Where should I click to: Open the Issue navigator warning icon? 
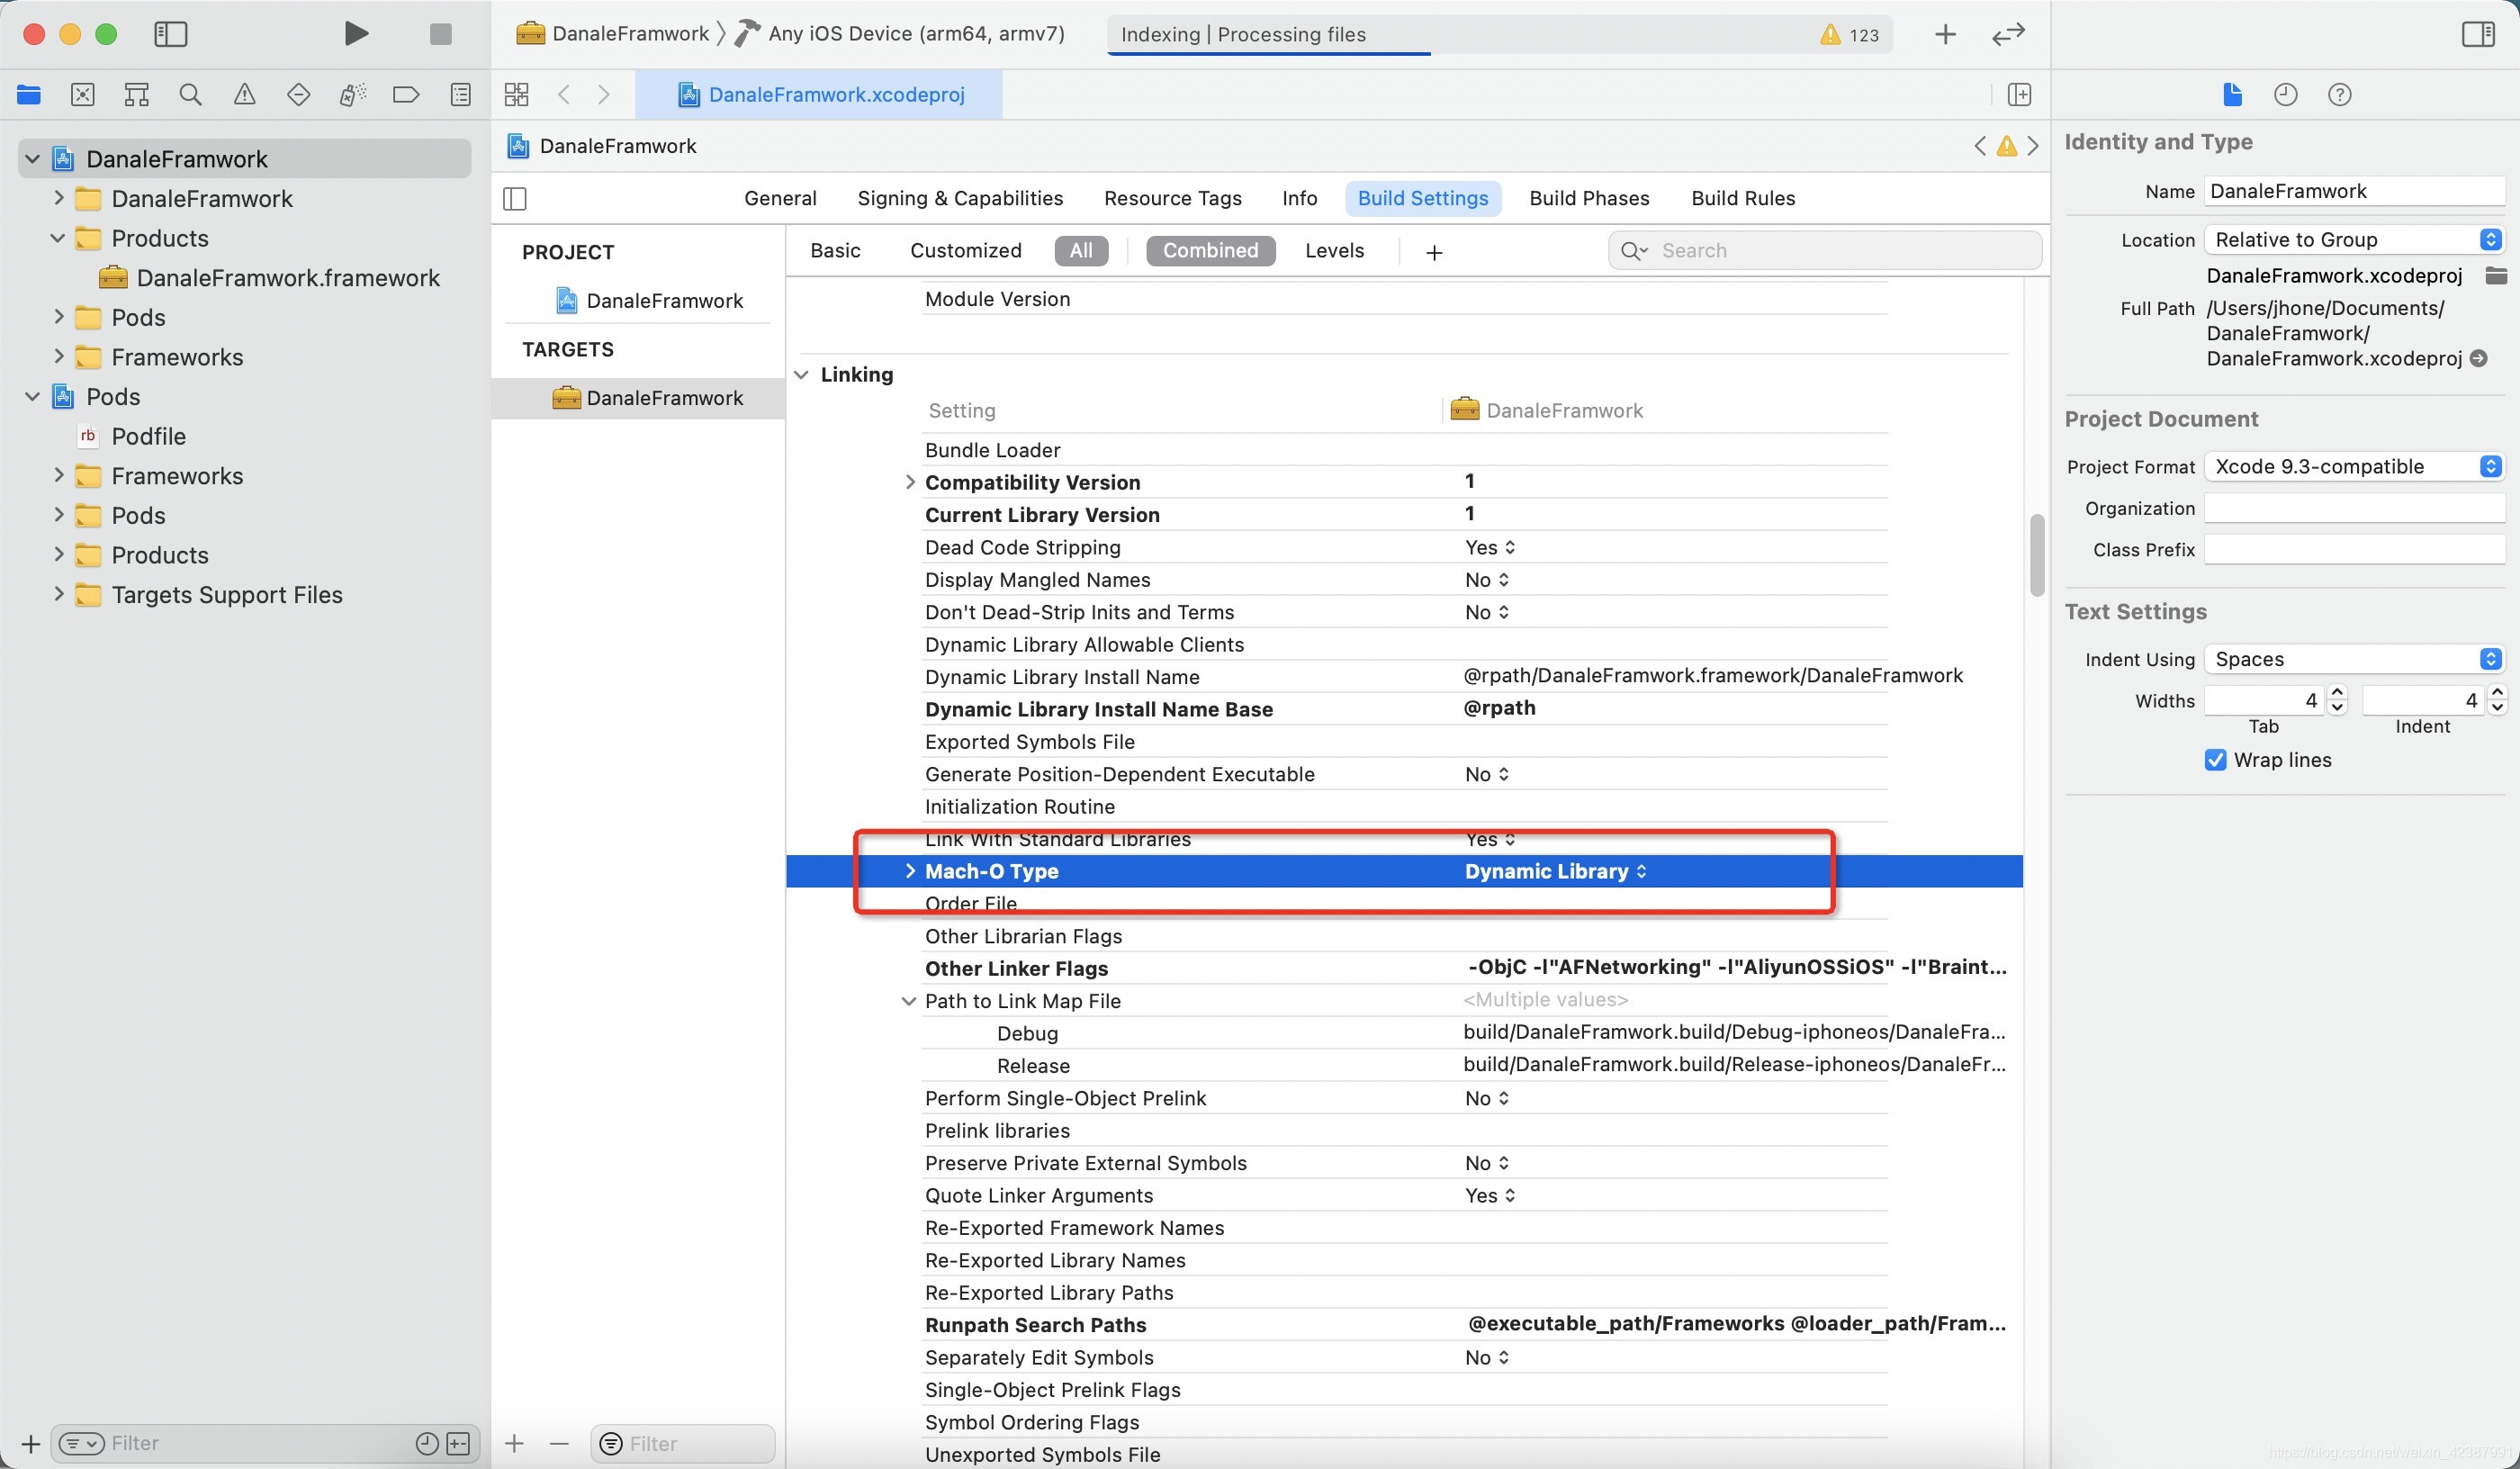tap(244, 95)
